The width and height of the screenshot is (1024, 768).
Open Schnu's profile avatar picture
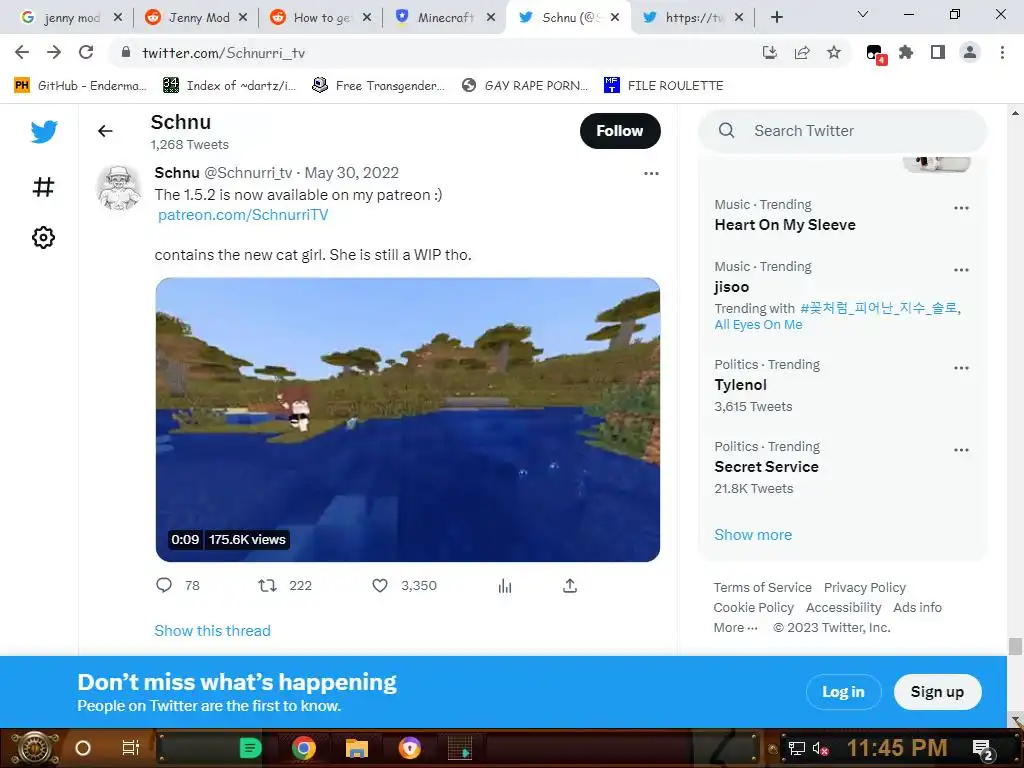point(119,187)
